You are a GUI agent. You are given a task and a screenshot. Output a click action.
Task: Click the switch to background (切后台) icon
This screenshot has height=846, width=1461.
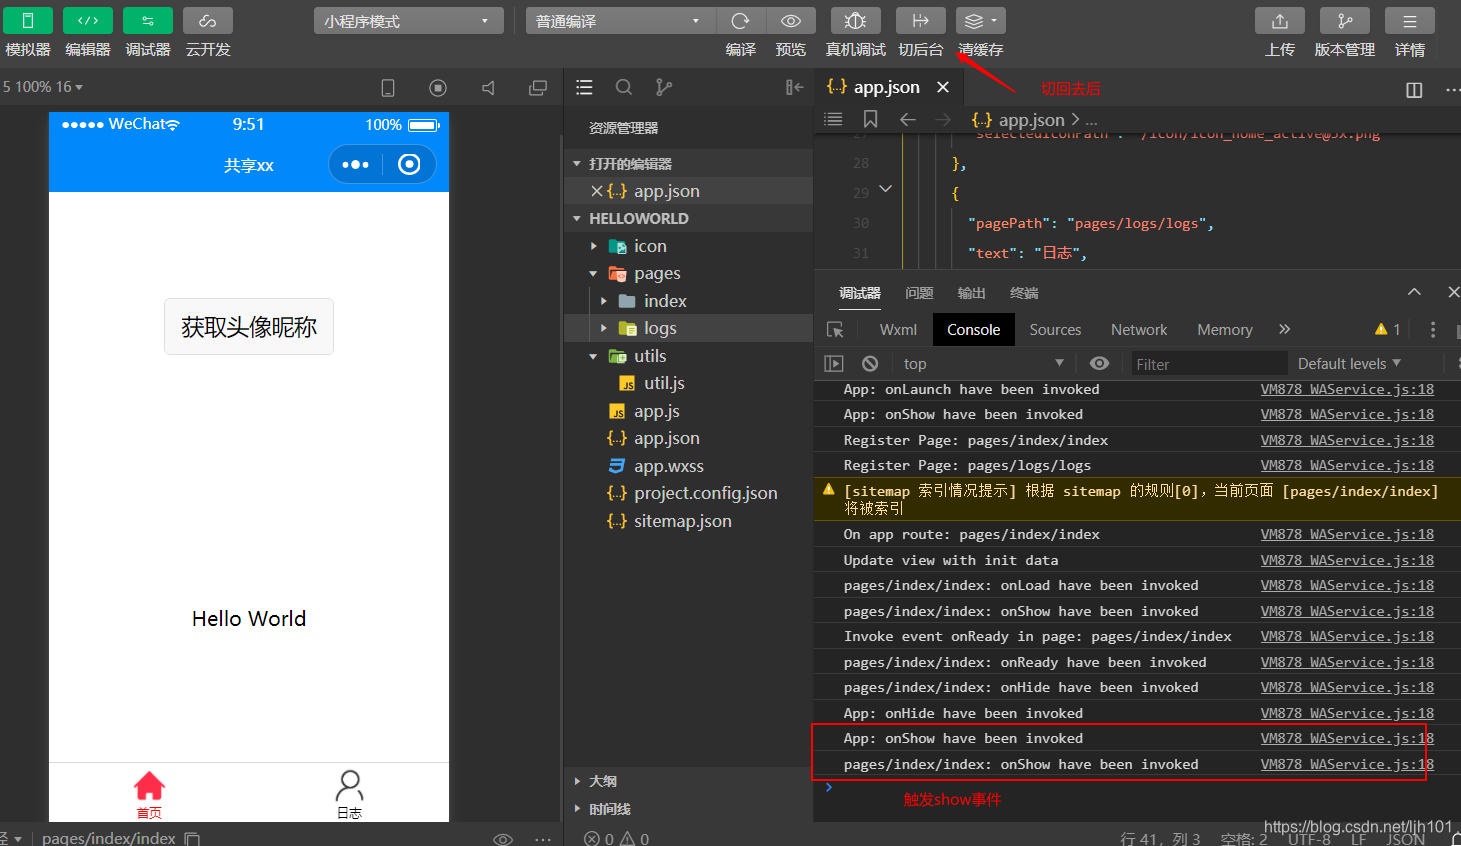pos(921,21)
